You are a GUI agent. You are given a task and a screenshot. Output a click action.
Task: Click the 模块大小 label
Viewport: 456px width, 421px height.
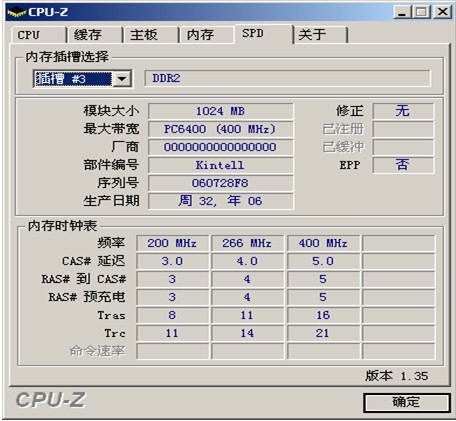pos(111,111)
